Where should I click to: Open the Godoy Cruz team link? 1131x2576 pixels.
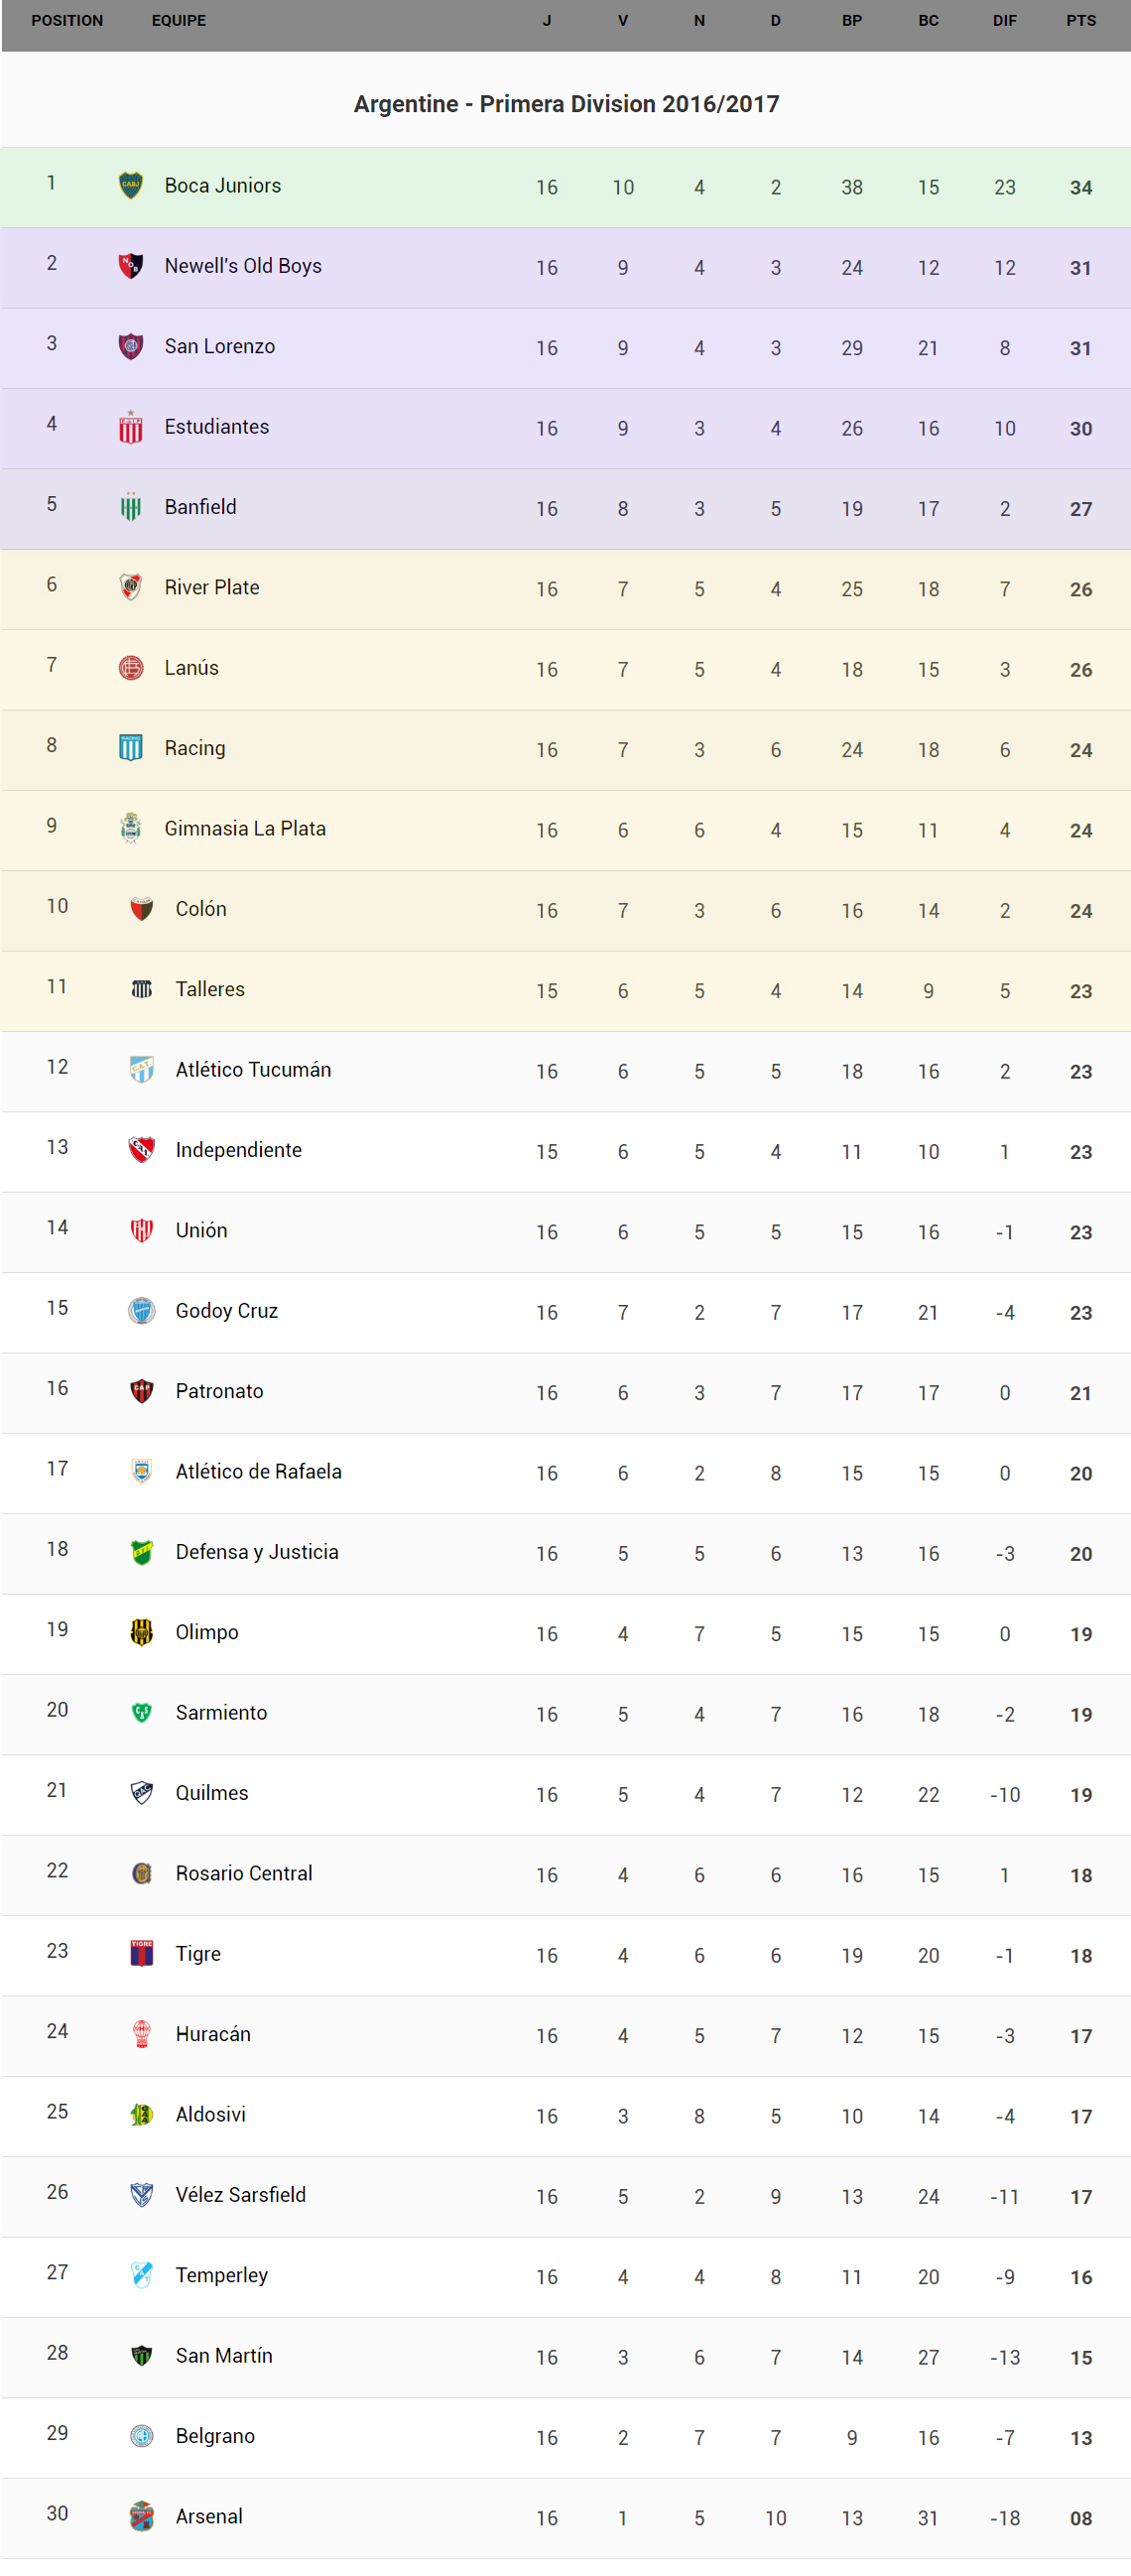tap(227, 1311)
